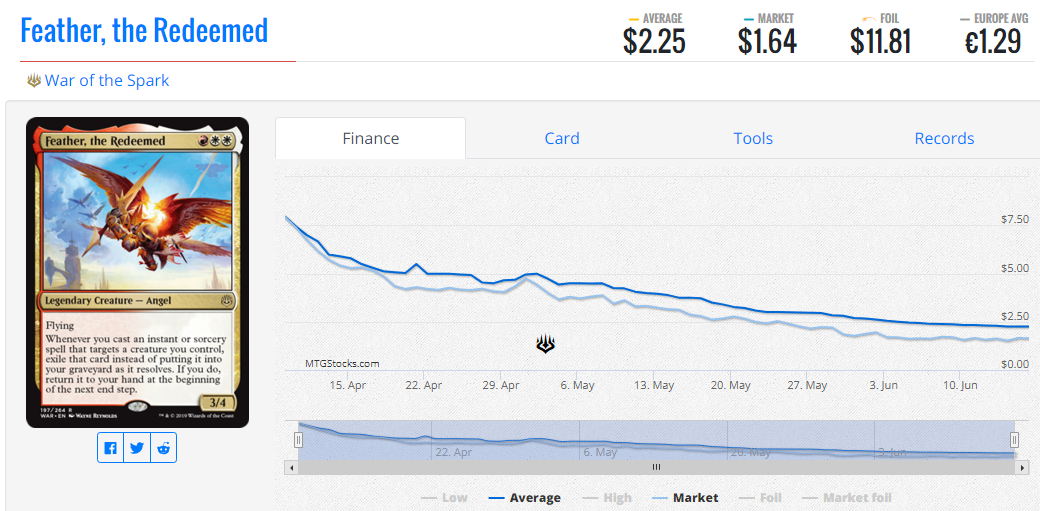Click the $2.50 y-axis label

point(1015,315)
